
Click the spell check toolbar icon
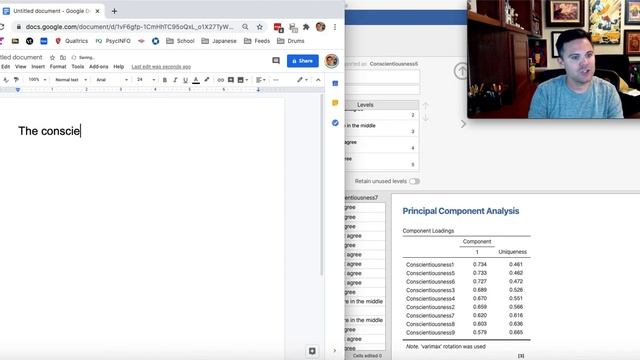point(6,80)
